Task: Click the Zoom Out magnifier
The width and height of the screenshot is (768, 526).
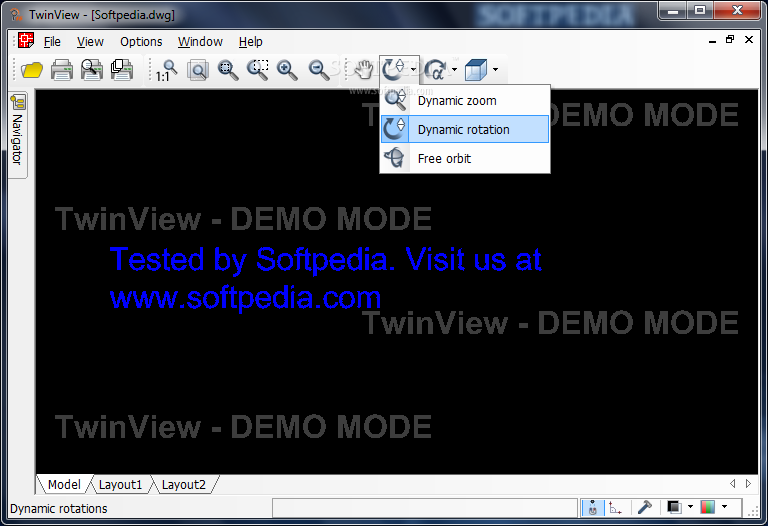Action: 318,70
